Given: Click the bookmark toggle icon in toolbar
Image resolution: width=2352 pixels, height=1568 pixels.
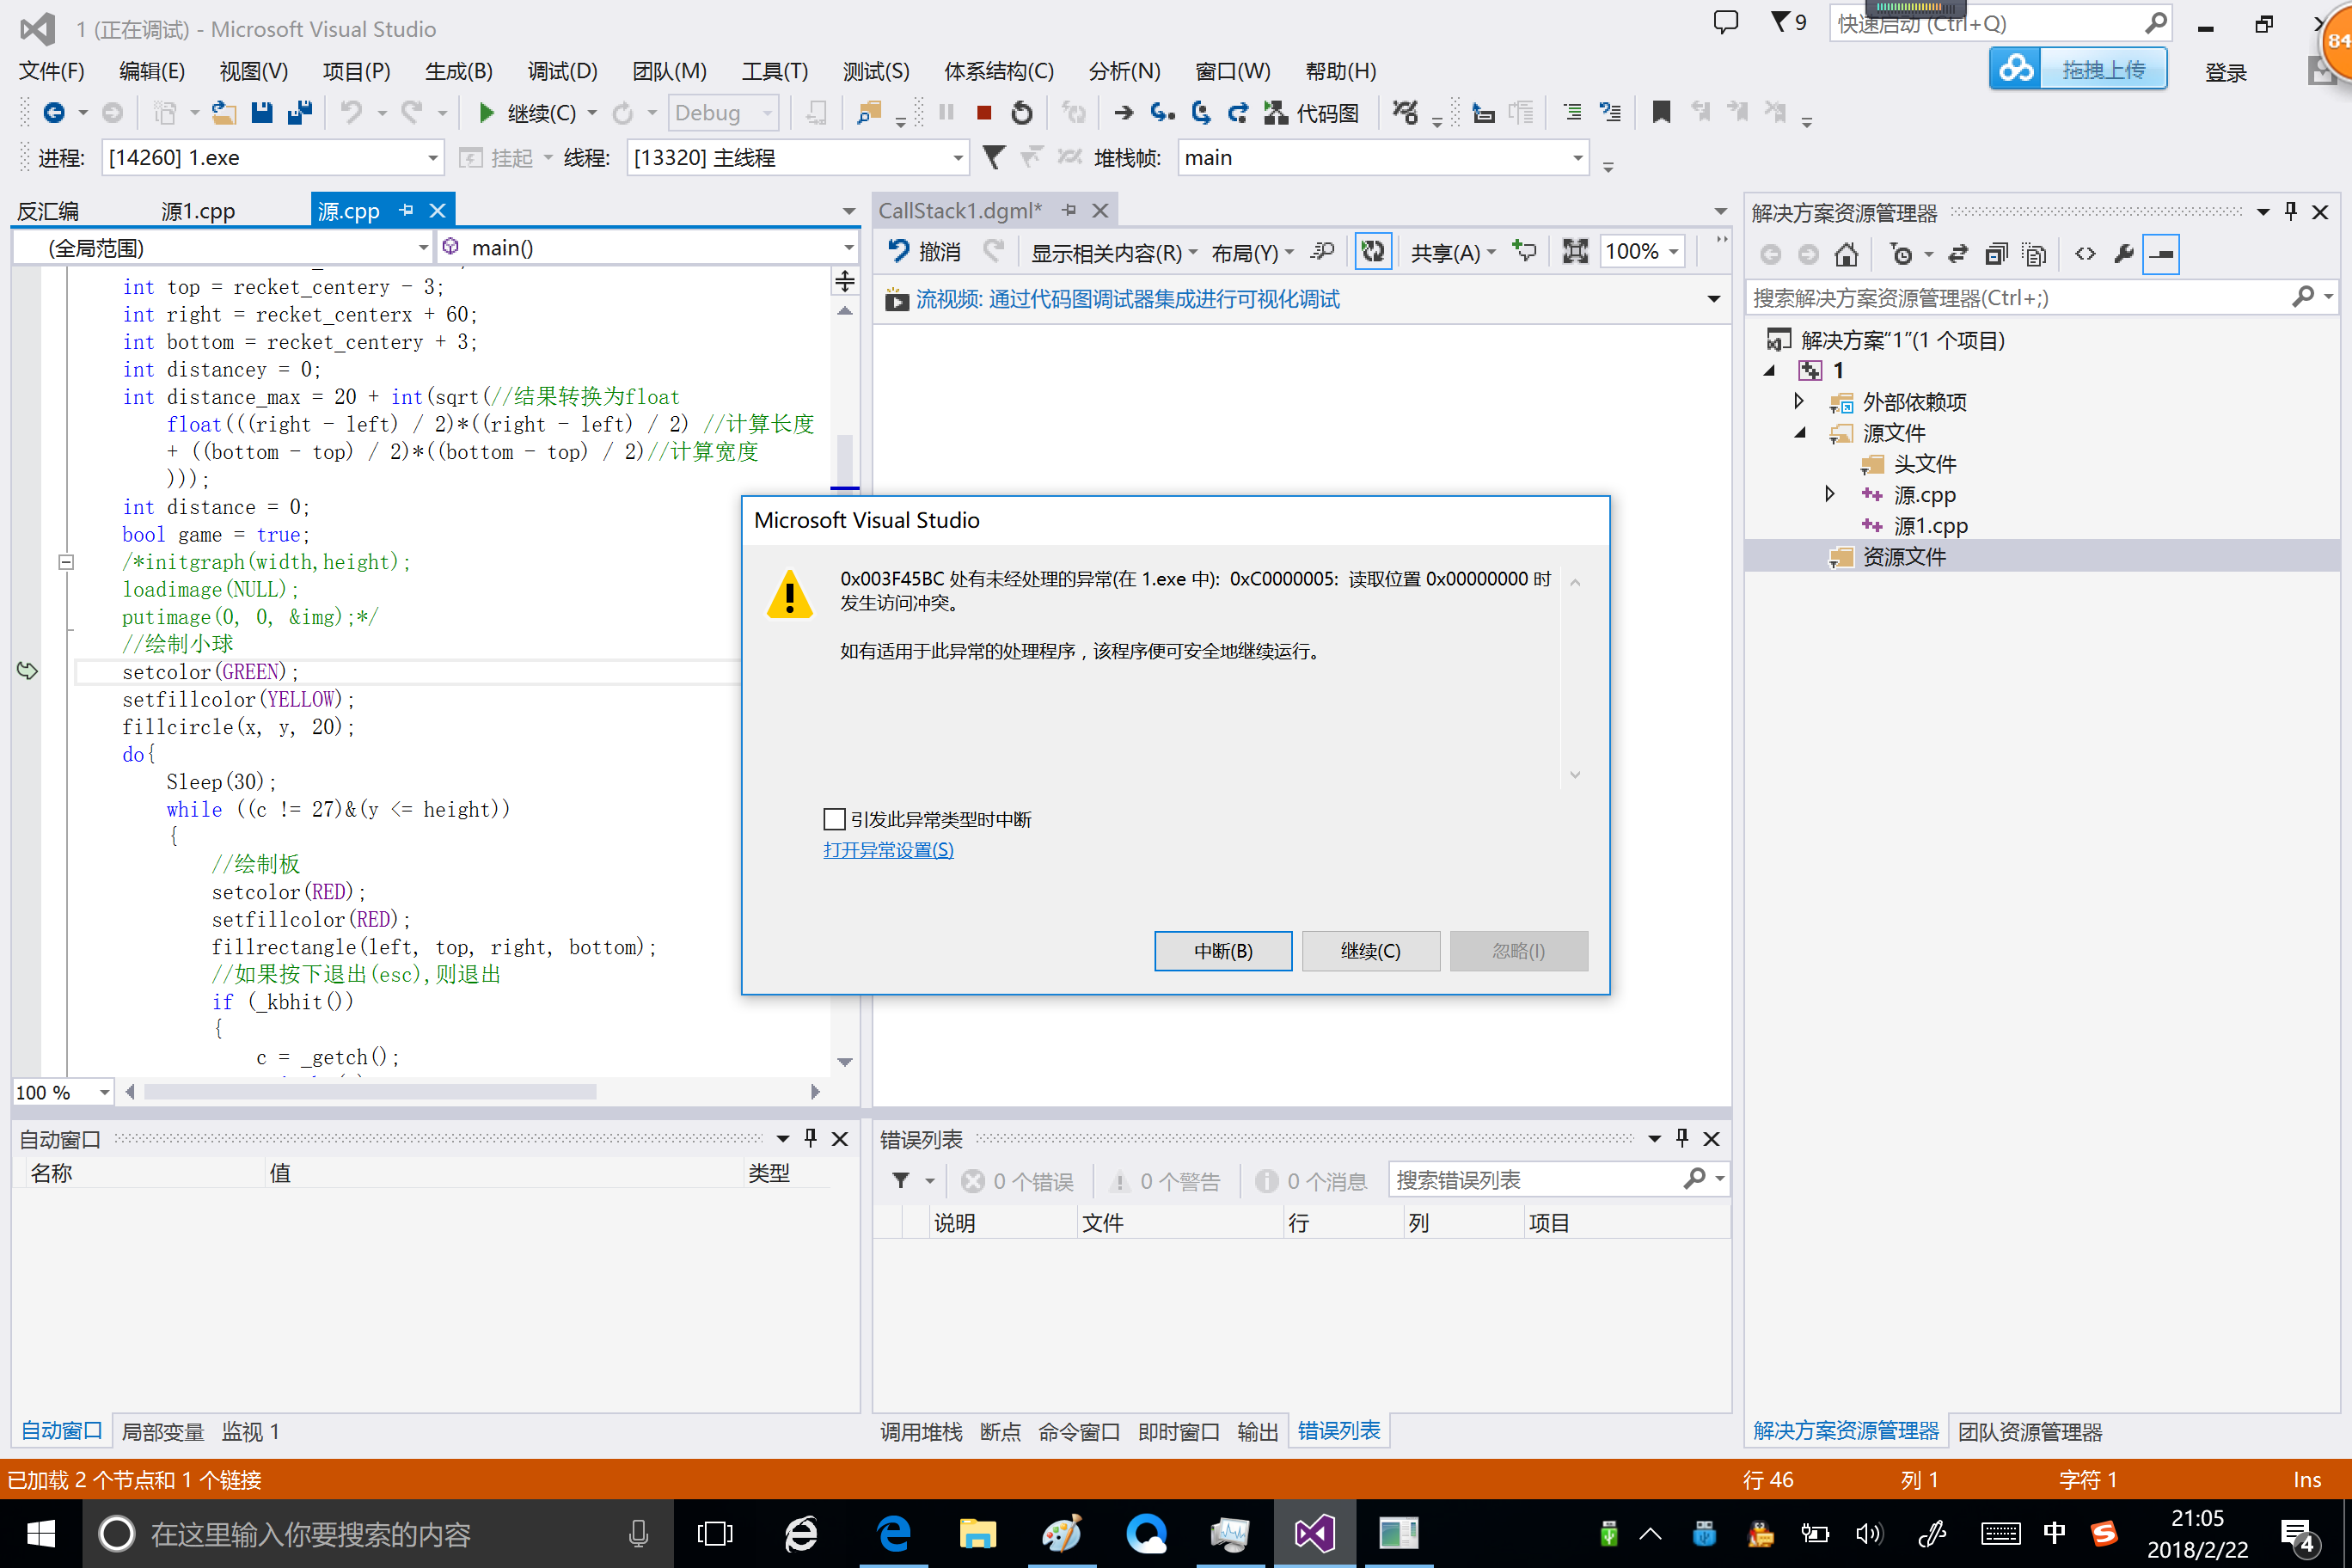Looking at the screenshot, I should click(1661, 112).
